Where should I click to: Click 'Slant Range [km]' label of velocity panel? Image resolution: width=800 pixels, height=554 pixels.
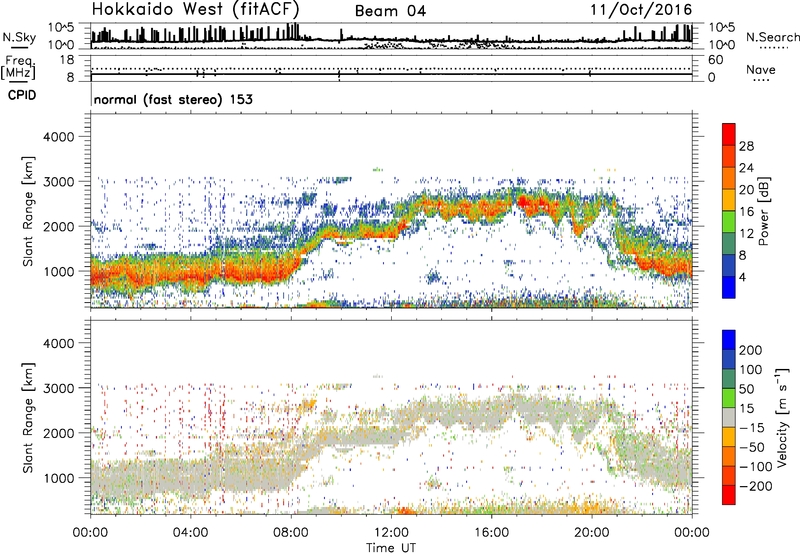(x=28, y=418)
